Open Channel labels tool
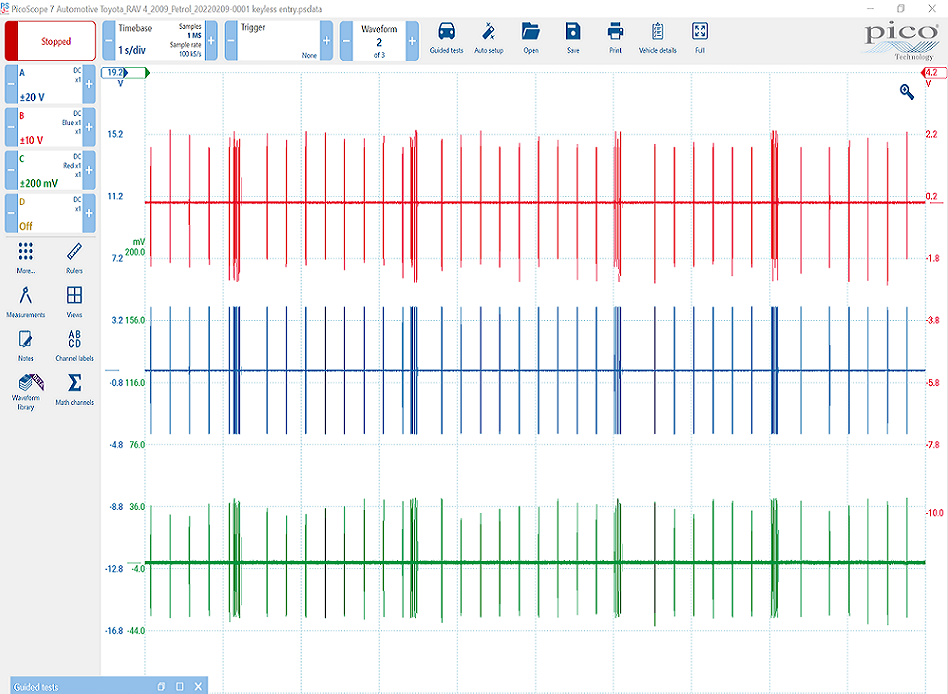 tap(73, 343)
